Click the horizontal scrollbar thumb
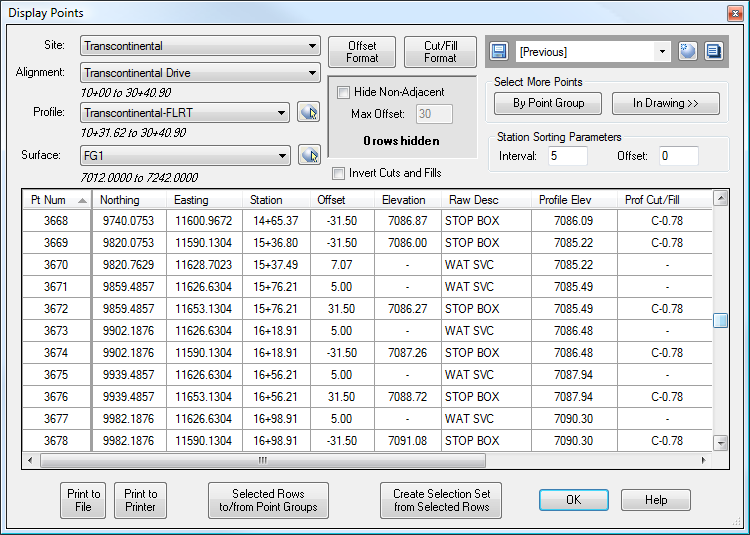Viewport: 750px width, 535px height. point(263,460)
